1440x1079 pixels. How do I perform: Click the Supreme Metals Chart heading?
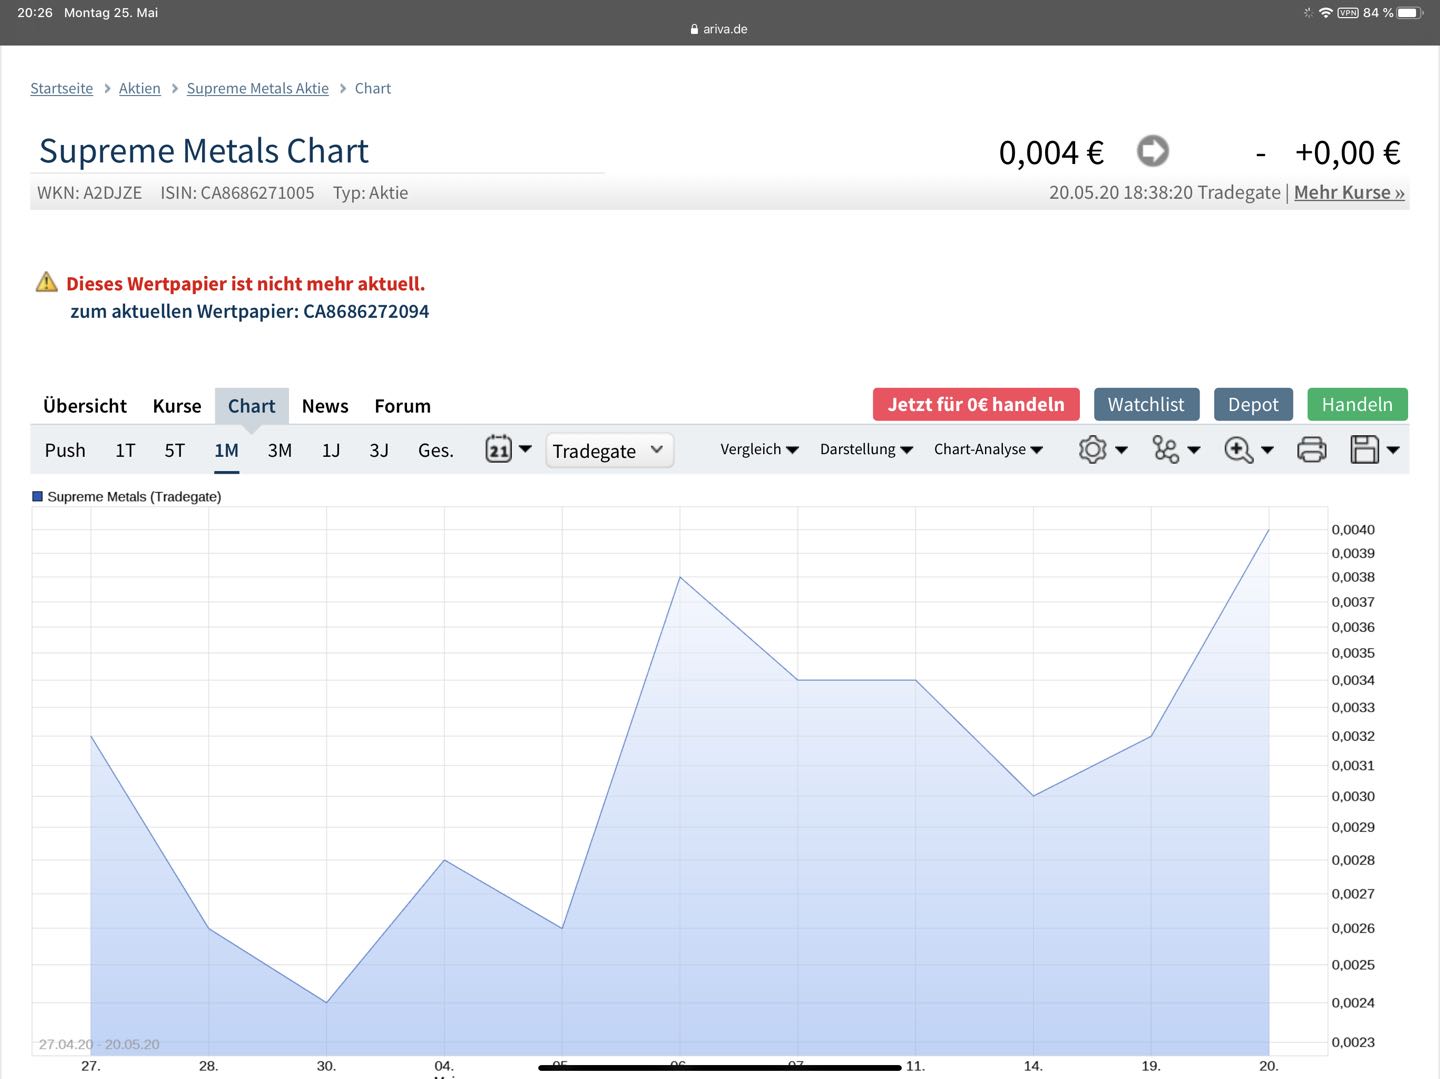coord(204,151)
